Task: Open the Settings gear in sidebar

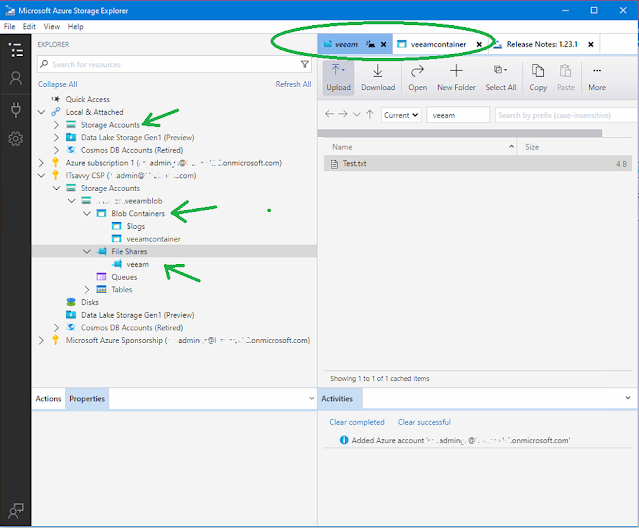Action: click(15, 139)
